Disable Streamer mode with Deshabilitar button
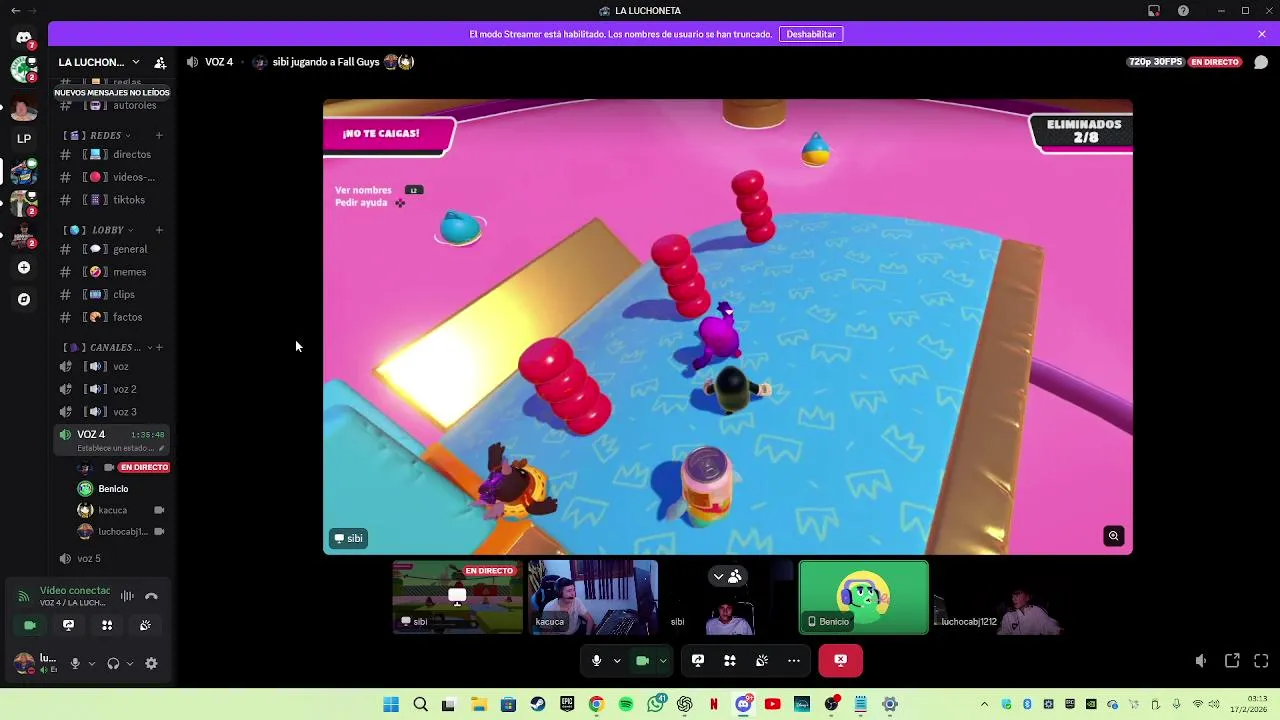Screen dimensions: 1280x720 tap(811, 34)
